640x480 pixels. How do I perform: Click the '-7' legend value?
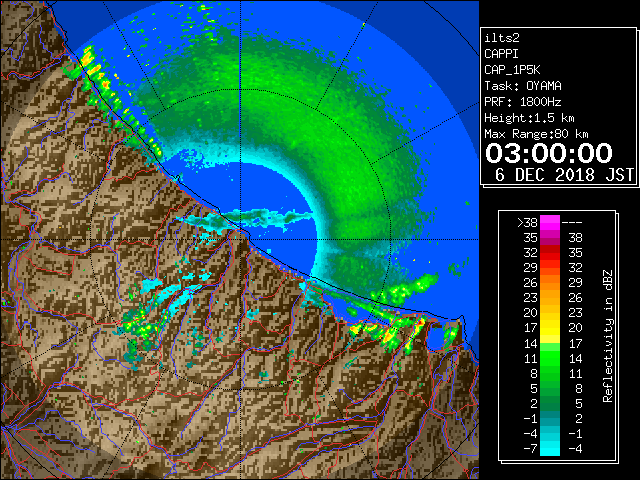530,449
